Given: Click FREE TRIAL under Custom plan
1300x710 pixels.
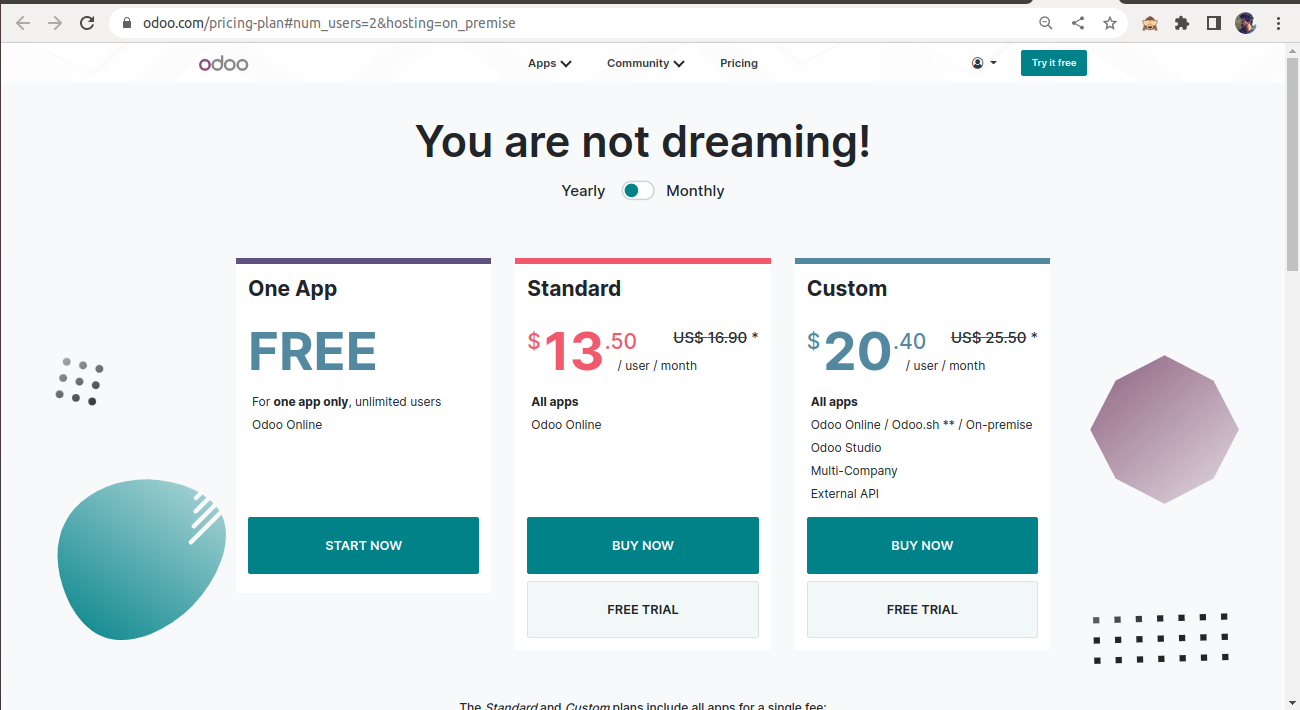Looking at the screenshot, I should (922, 609).
